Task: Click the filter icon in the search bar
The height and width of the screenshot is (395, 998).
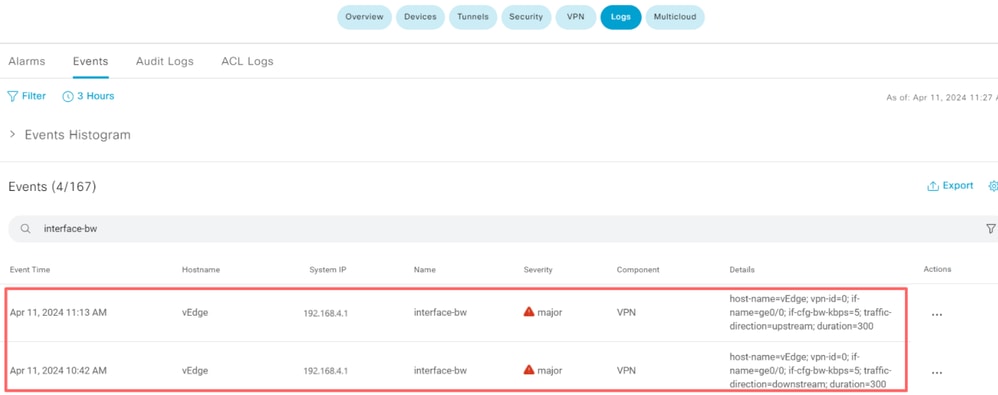Action: (x=990, y=229)
